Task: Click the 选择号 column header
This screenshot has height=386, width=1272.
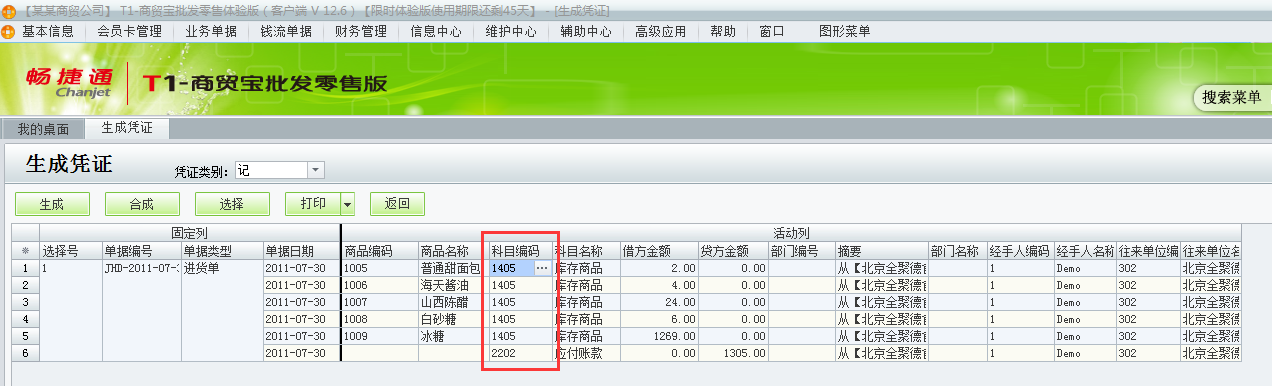Action: (x=71, y=250)
